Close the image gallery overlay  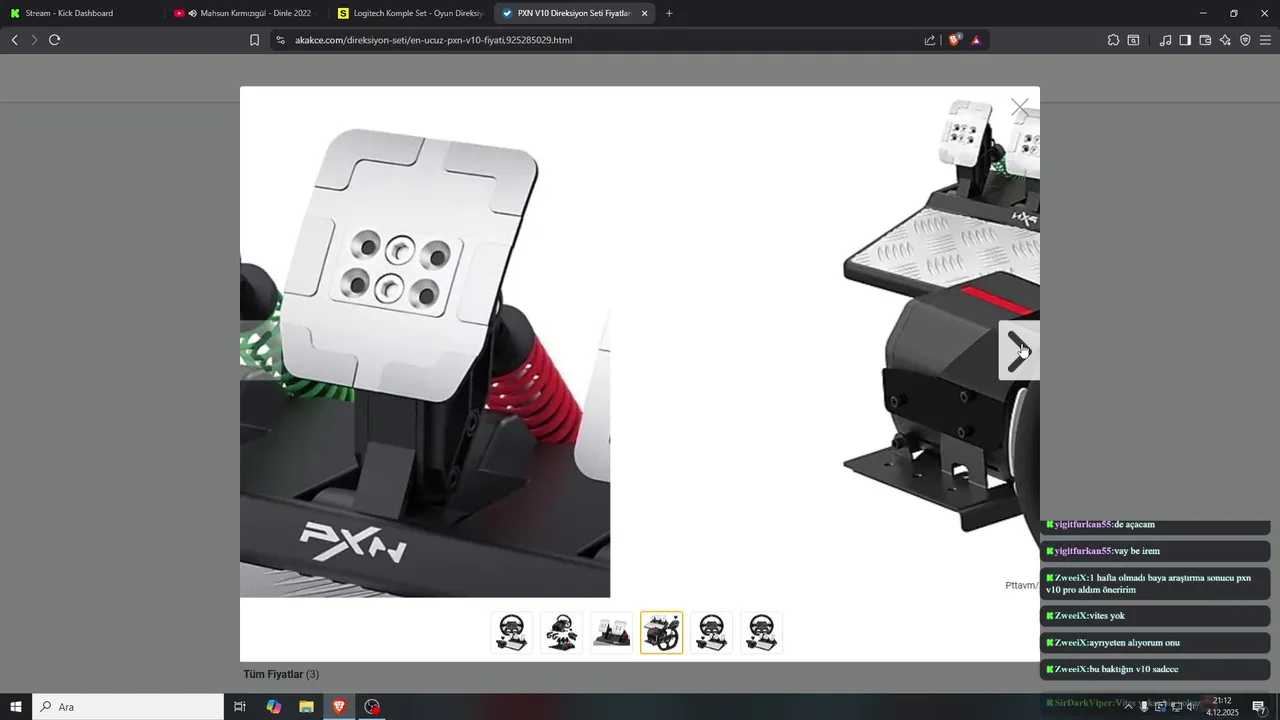point(1019,106)
